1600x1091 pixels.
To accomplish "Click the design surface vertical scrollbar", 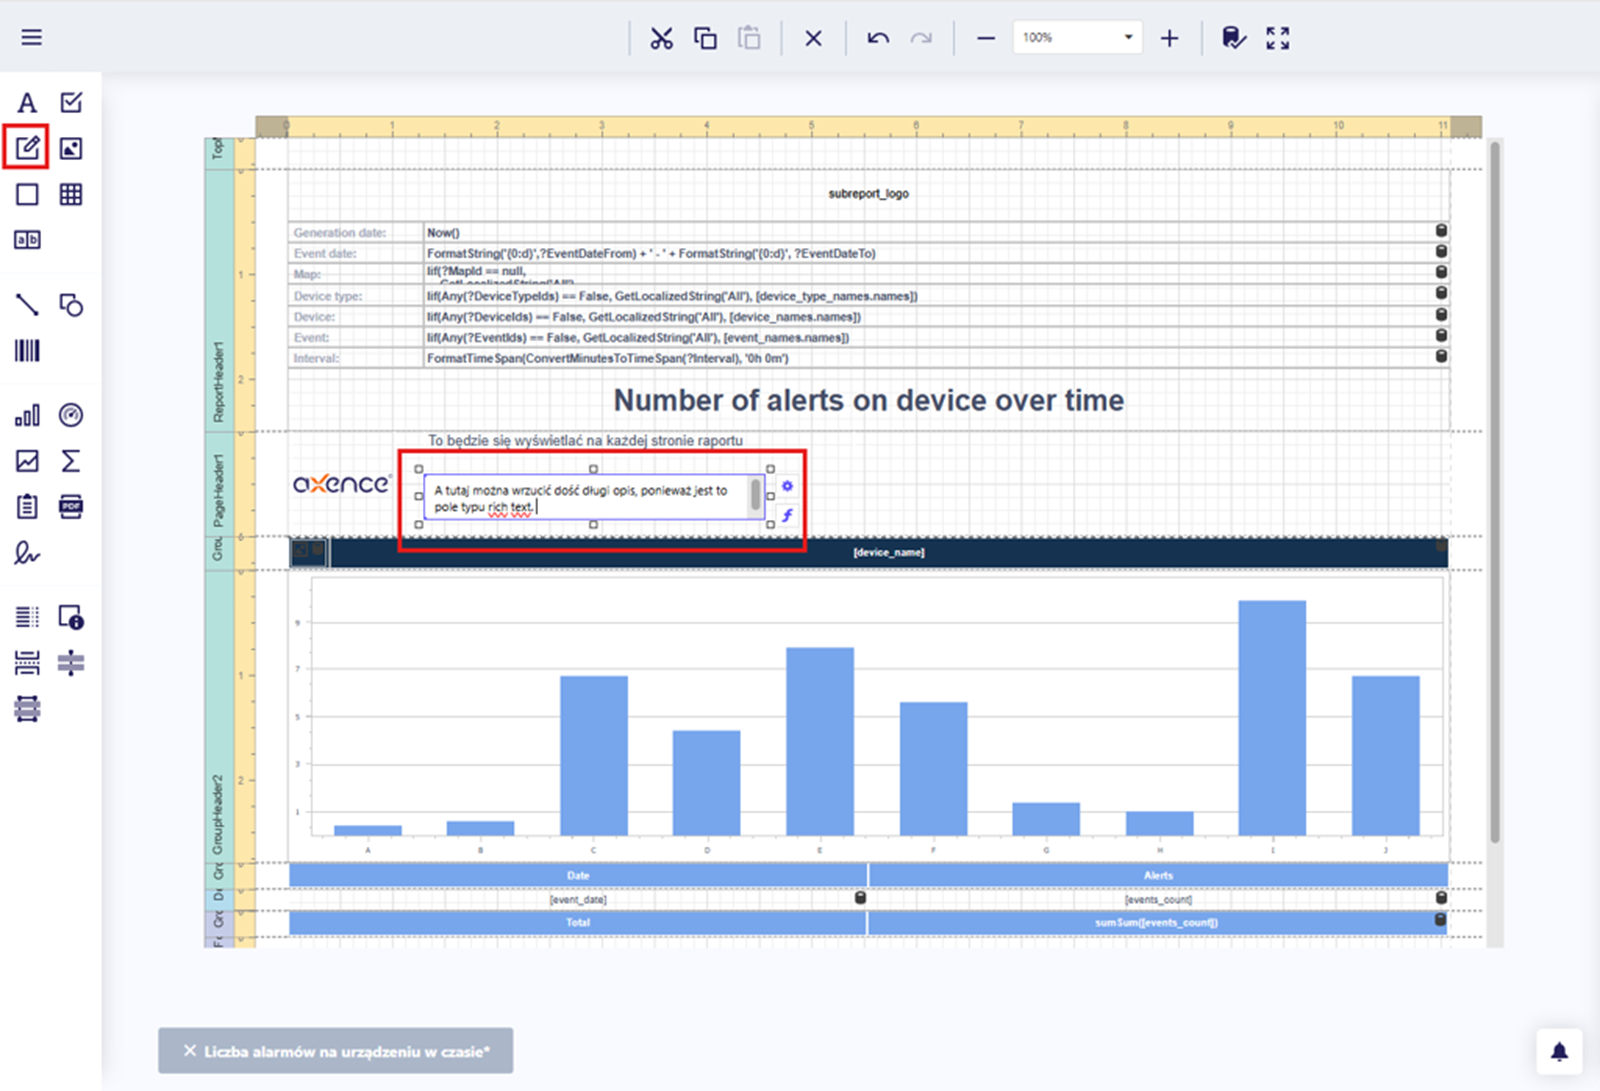I will click(1495, 490).
